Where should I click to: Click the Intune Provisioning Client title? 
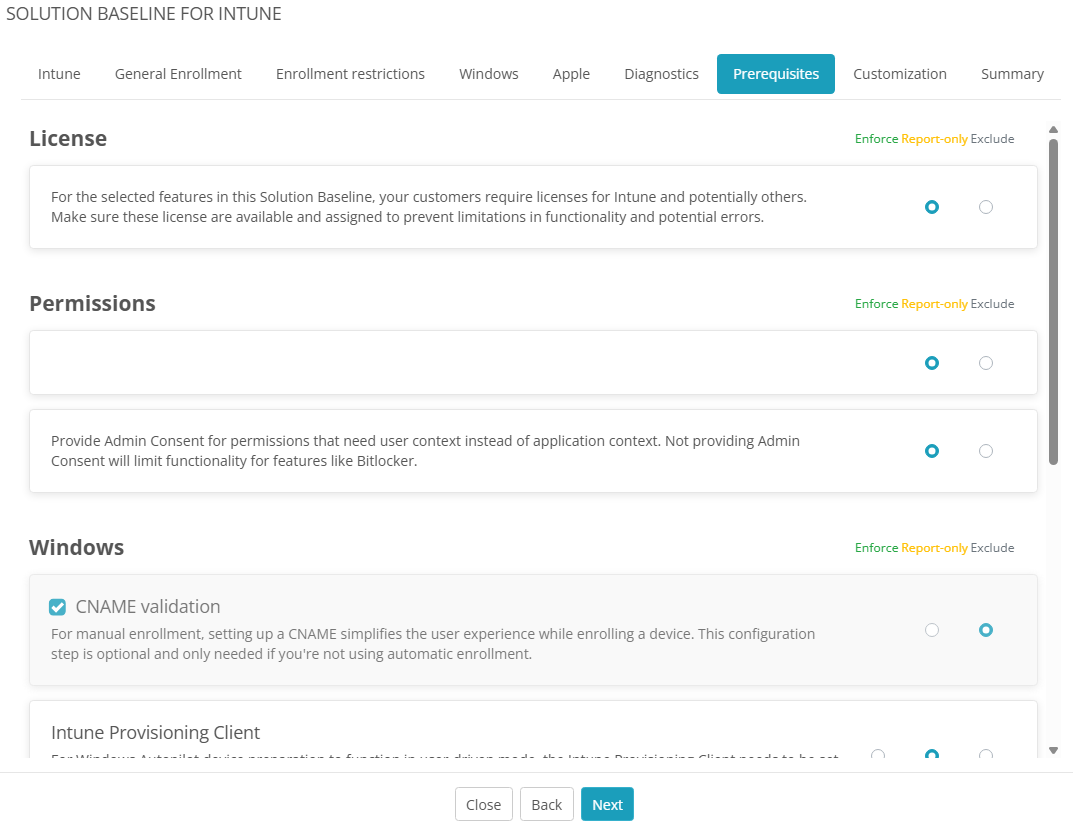[x=155, y=733]
